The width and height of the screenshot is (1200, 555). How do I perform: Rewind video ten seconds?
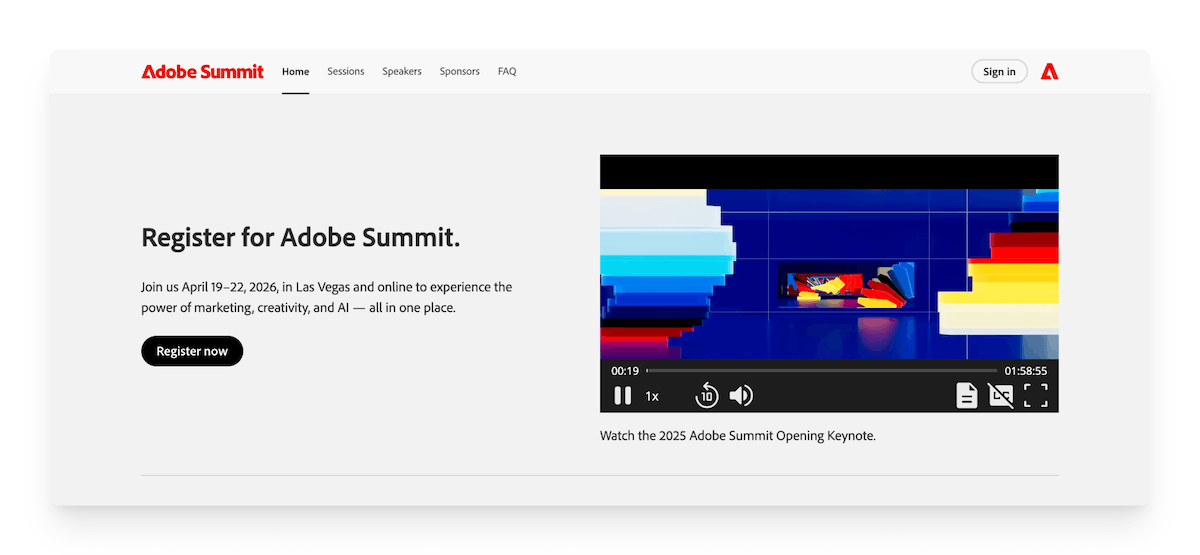click(707, 396)
